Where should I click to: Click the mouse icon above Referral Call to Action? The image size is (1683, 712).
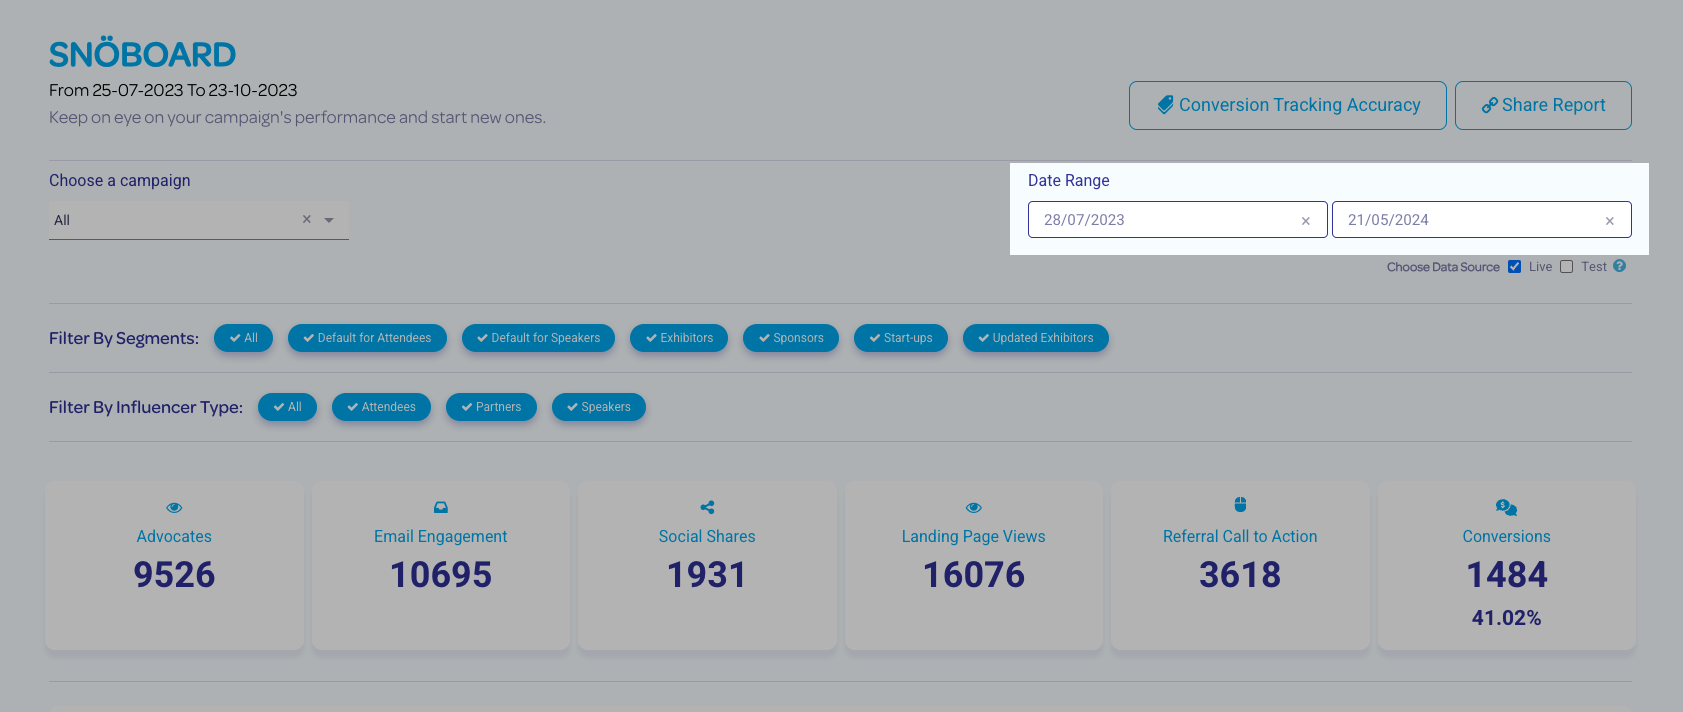[x=1240, y=505]
